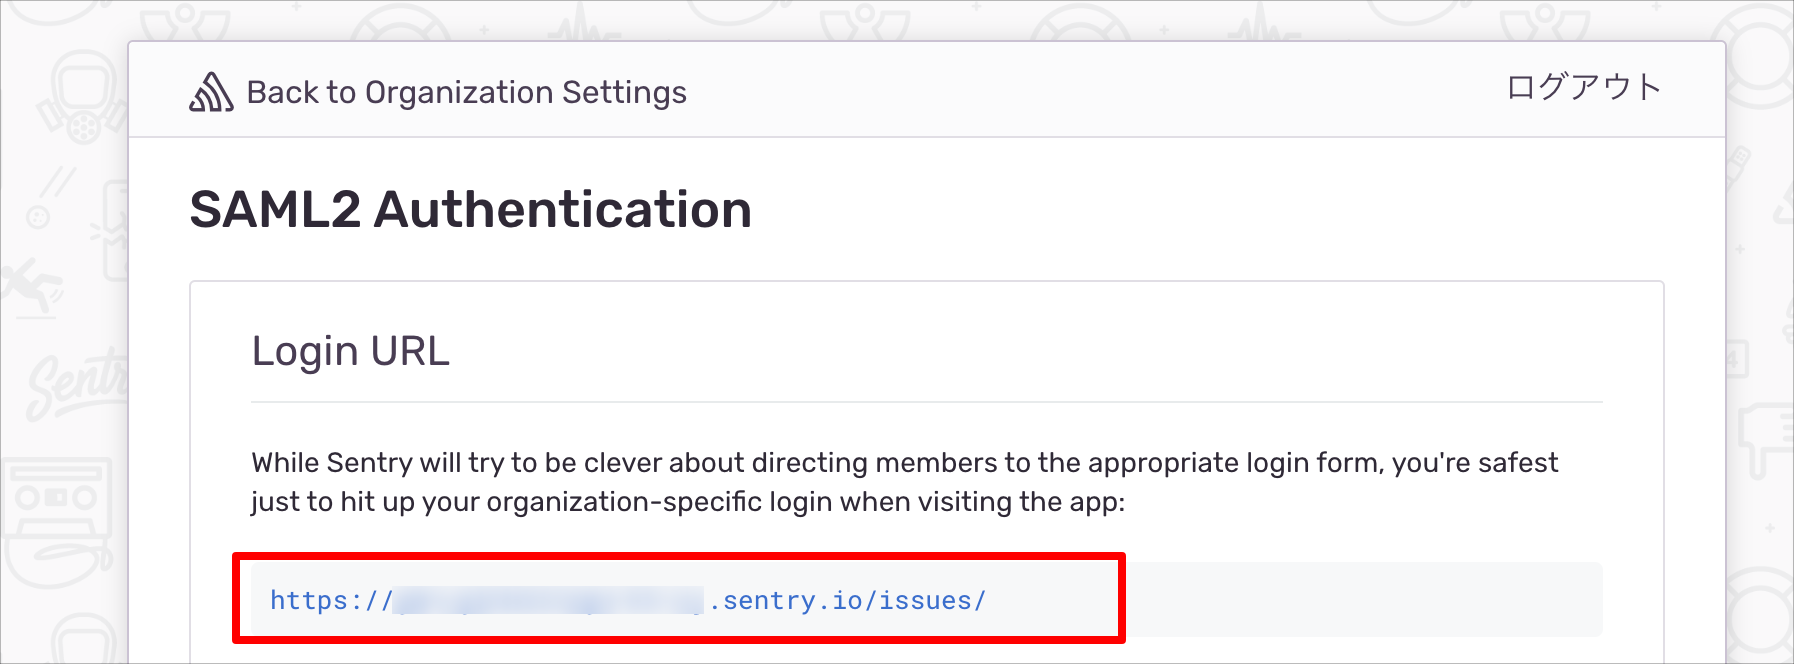This screenshot has width=1794, height=664.
Task: Click the '.sentry.io/issues/' part of the URL
Action: point(848,600)
